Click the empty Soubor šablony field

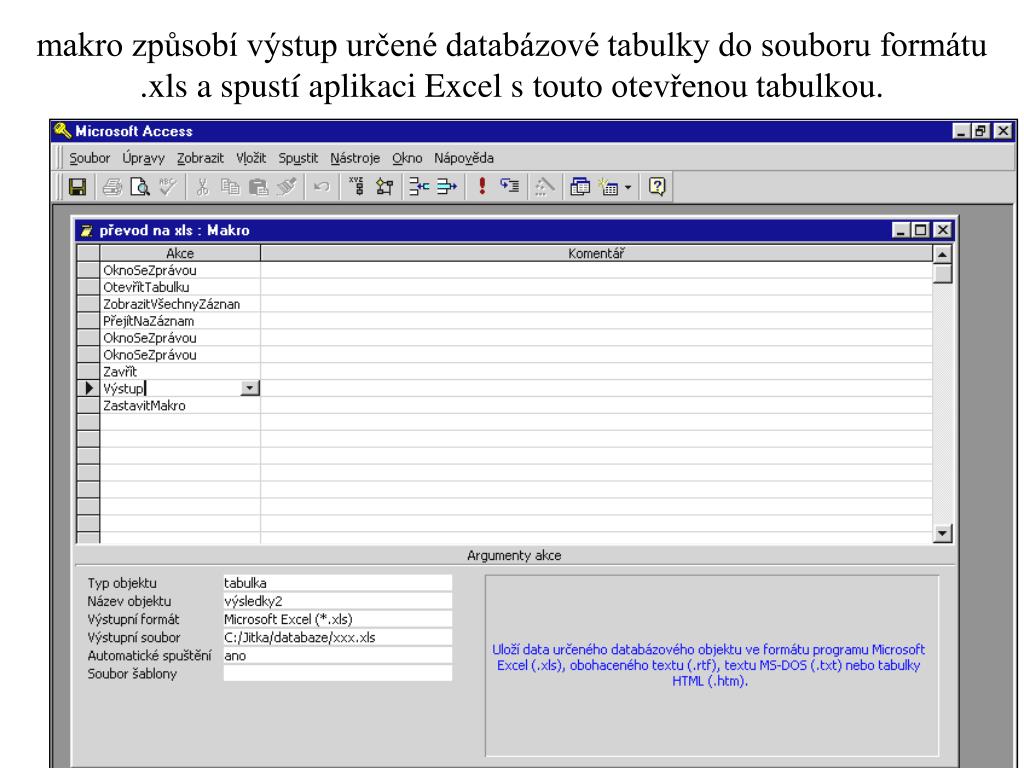pos(337,673)
